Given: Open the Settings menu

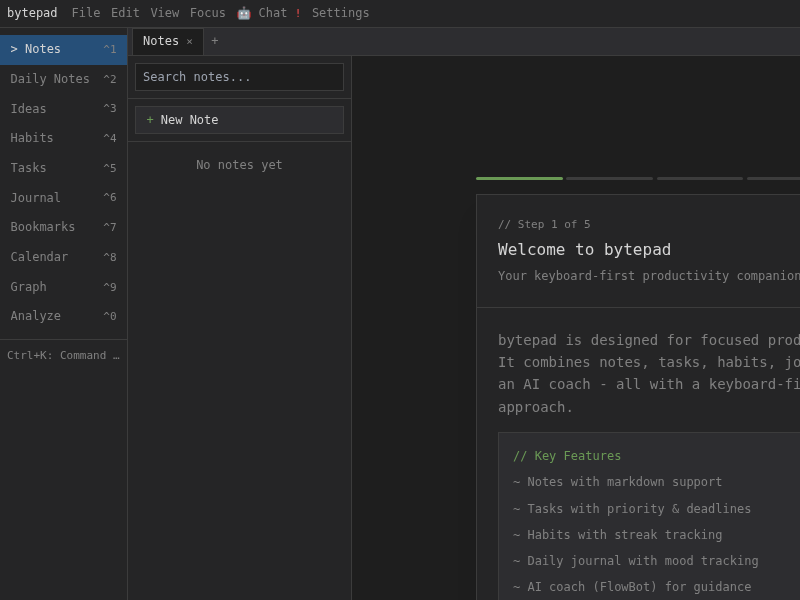Looking at the screenshot, I should (340, 13).
